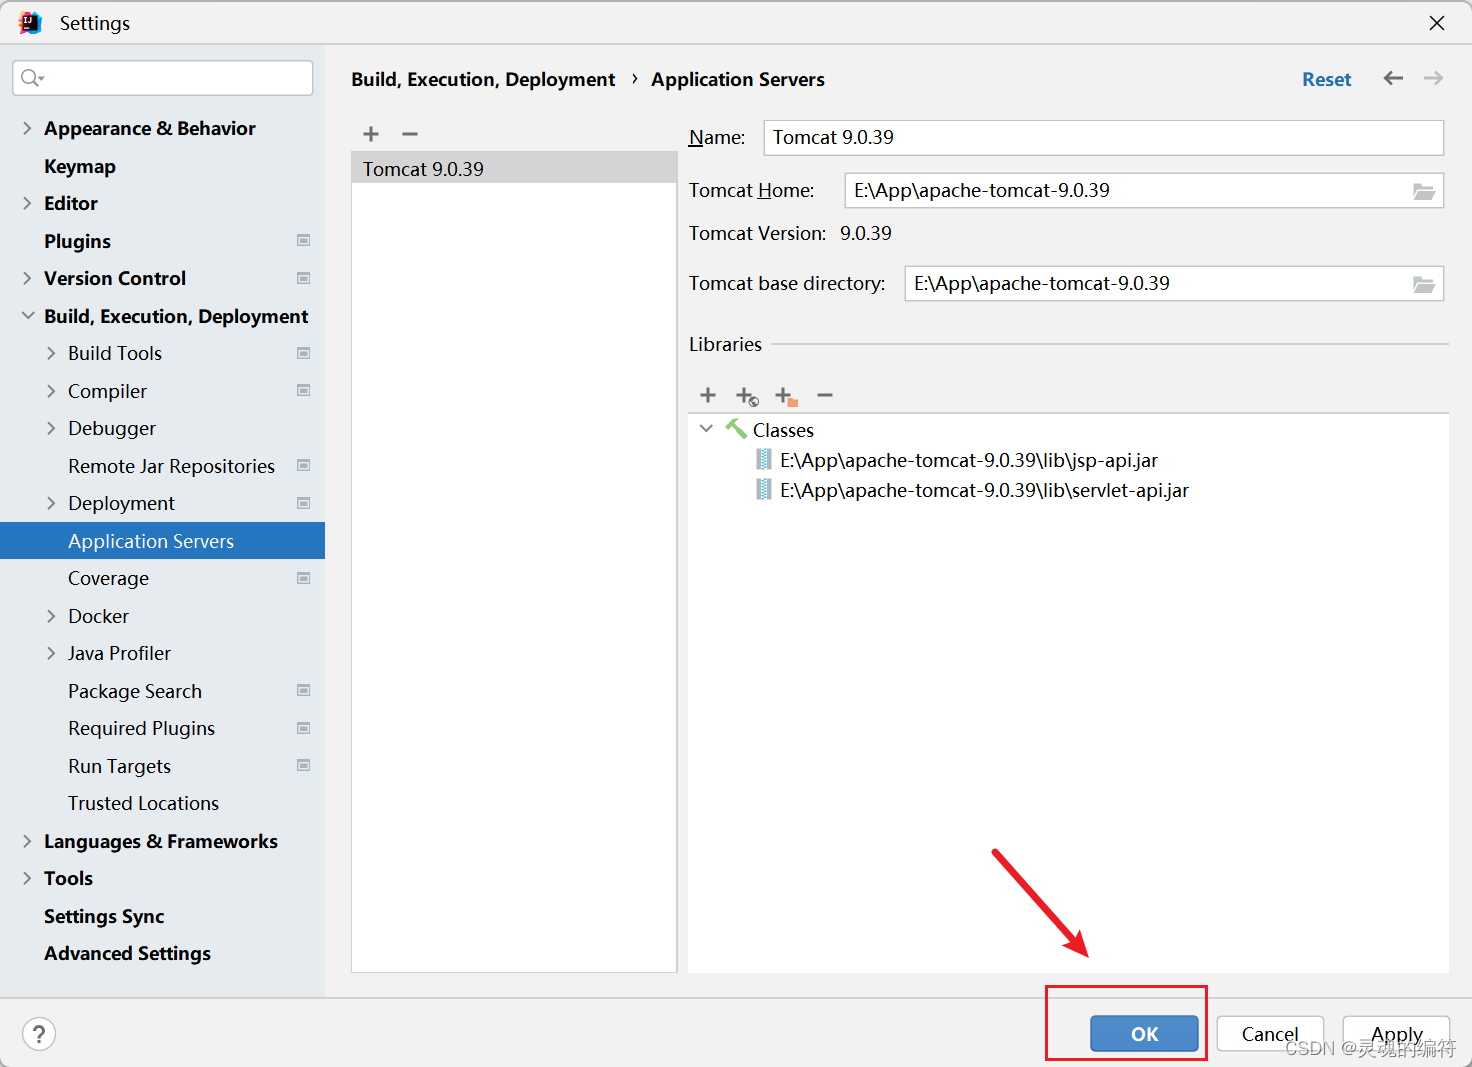This screenshot has height=1067, width=1472.
Task: Expand the Debugger subsection
Action: [51, 428]
